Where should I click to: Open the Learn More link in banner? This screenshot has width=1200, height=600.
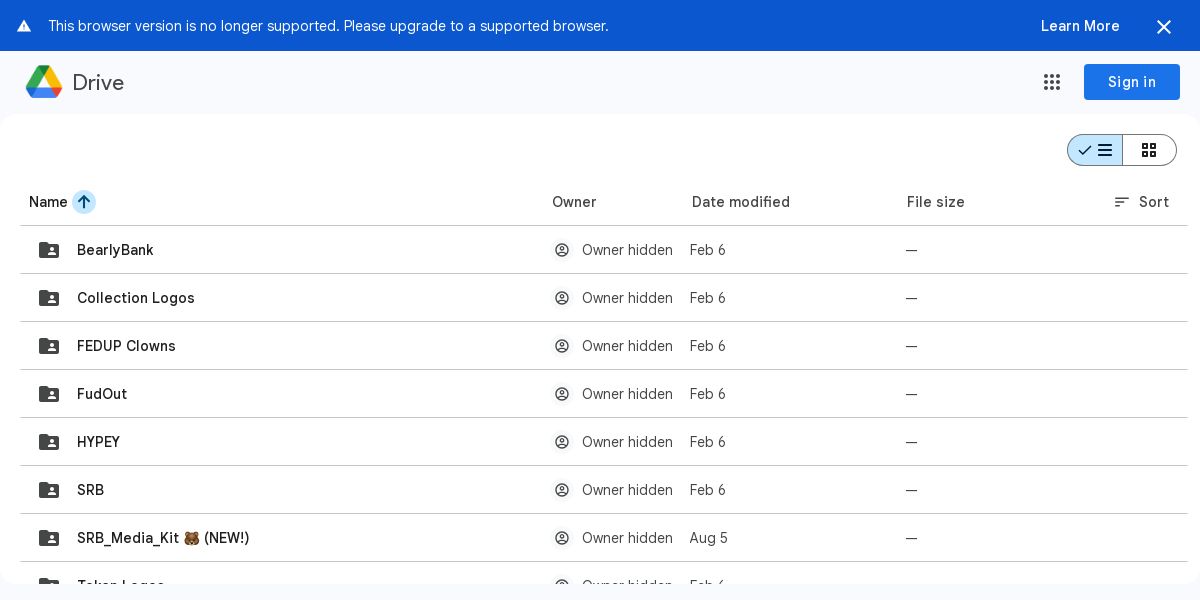tap(1080, 26)
